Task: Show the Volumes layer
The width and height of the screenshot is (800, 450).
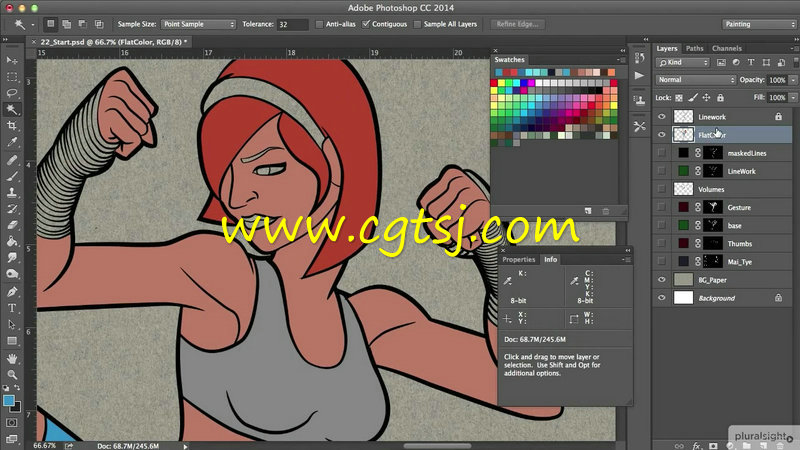Action: (x=662, y=189)
